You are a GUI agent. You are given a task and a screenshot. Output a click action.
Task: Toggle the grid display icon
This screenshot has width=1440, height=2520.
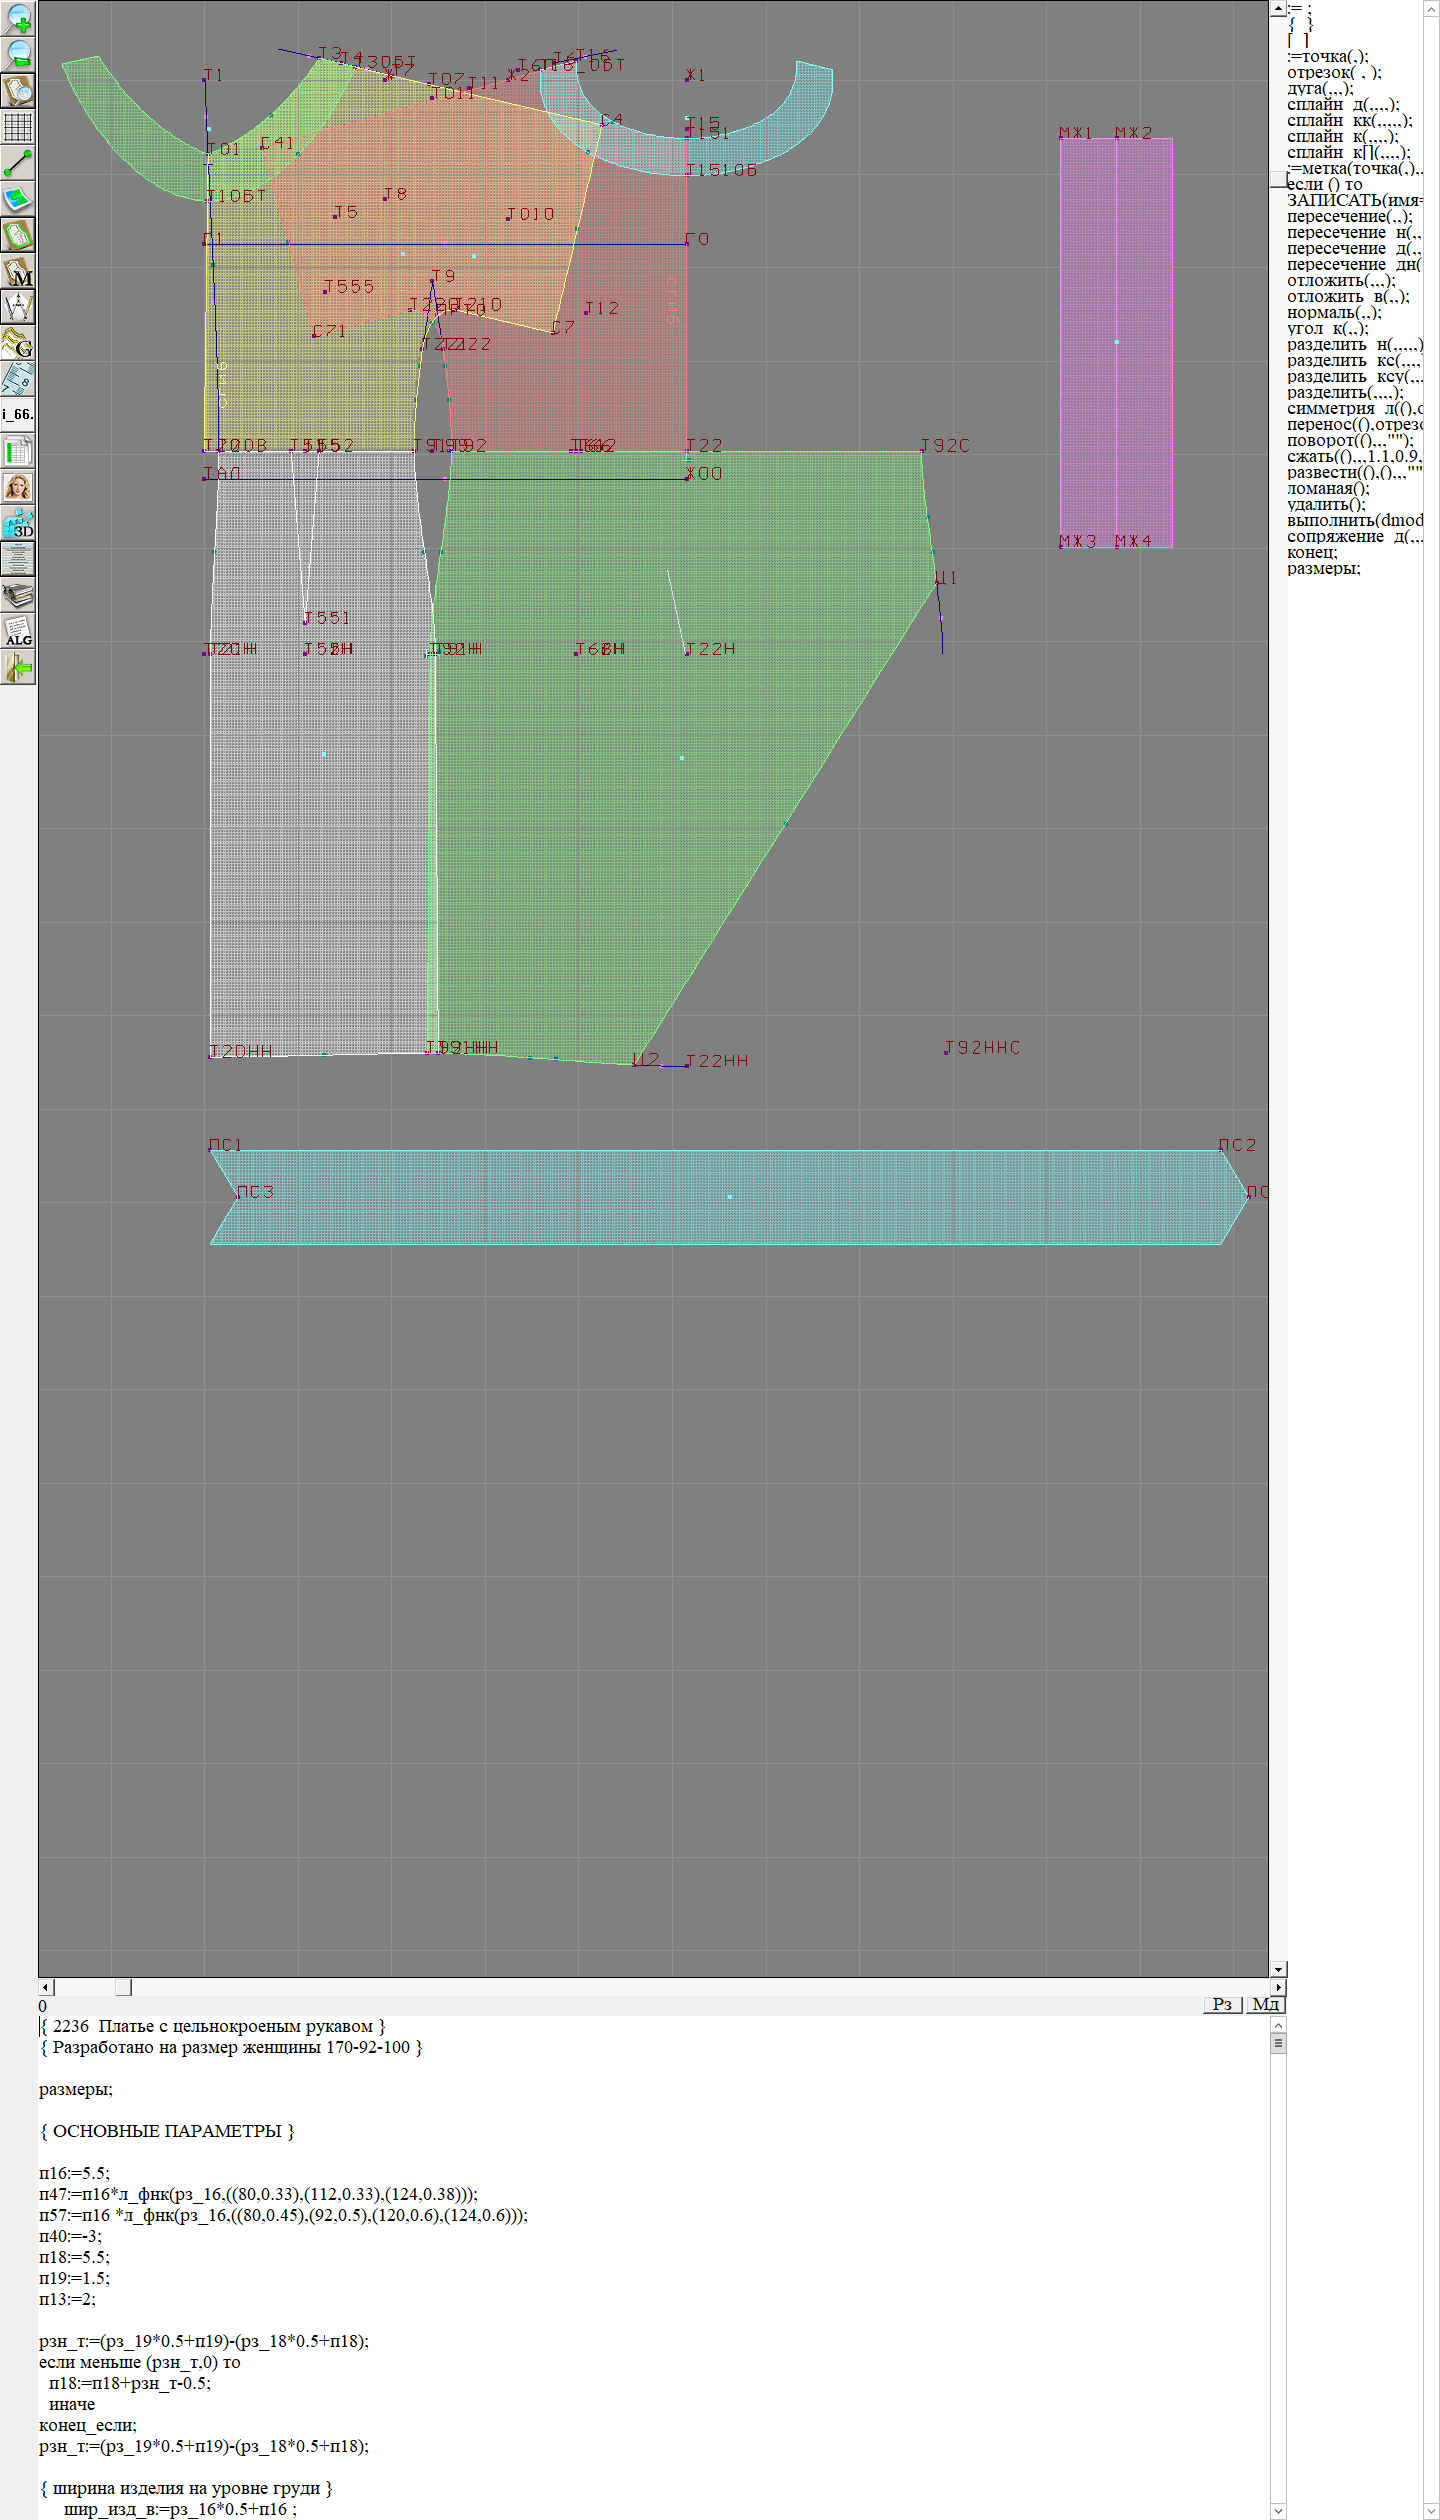pos(18,127)
